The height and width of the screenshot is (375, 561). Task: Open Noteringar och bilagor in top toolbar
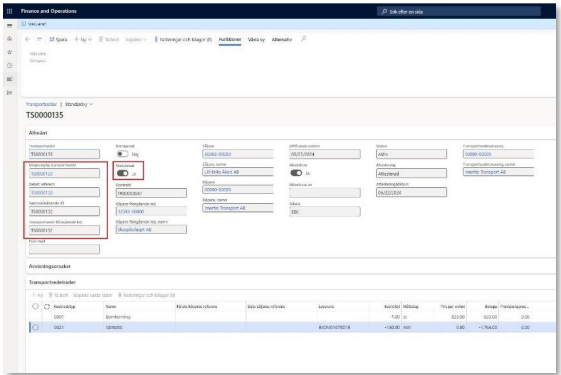(183, 39)
